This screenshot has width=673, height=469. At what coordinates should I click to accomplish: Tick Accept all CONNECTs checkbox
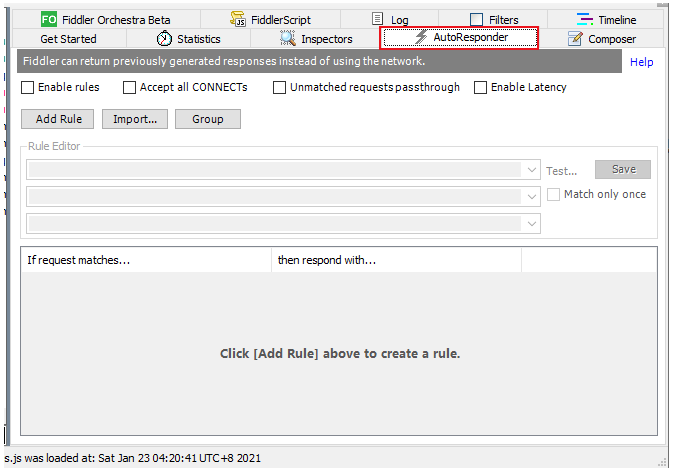tap(129, 88)
